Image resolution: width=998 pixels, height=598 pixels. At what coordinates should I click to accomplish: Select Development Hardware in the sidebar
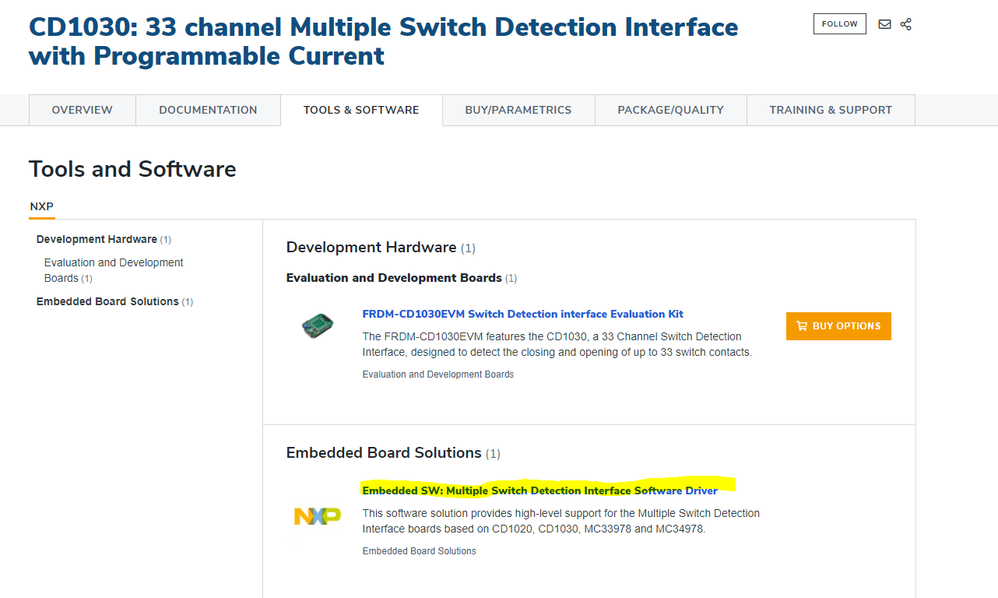[97, 239]
